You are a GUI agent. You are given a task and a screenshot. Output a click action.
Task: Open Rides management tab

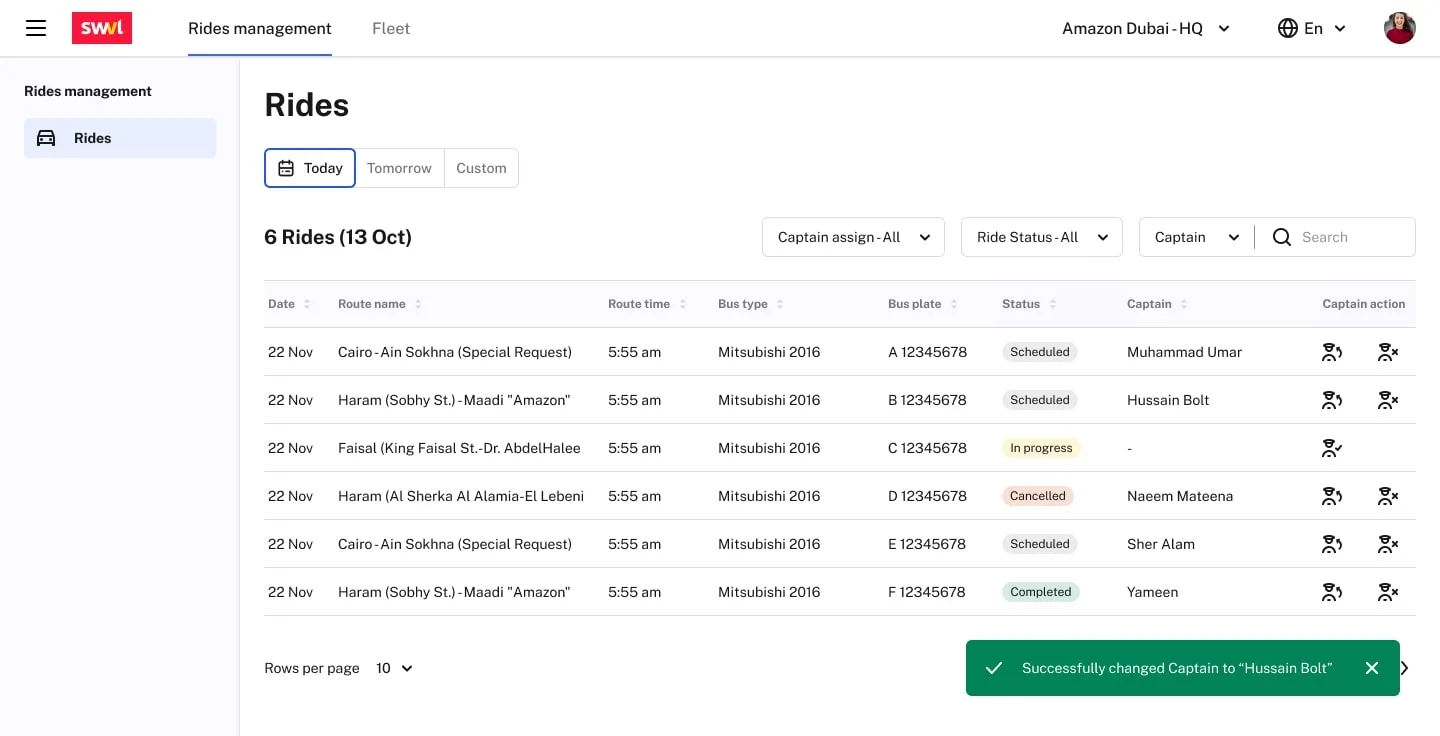[x=260, y=28]
